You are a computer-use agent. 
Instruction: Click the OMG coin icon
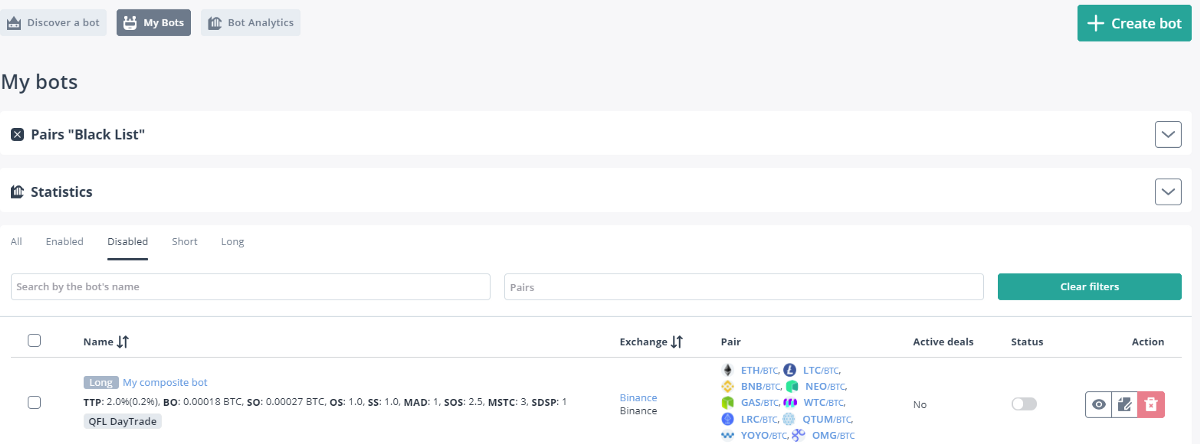click(x=799, y=435)
